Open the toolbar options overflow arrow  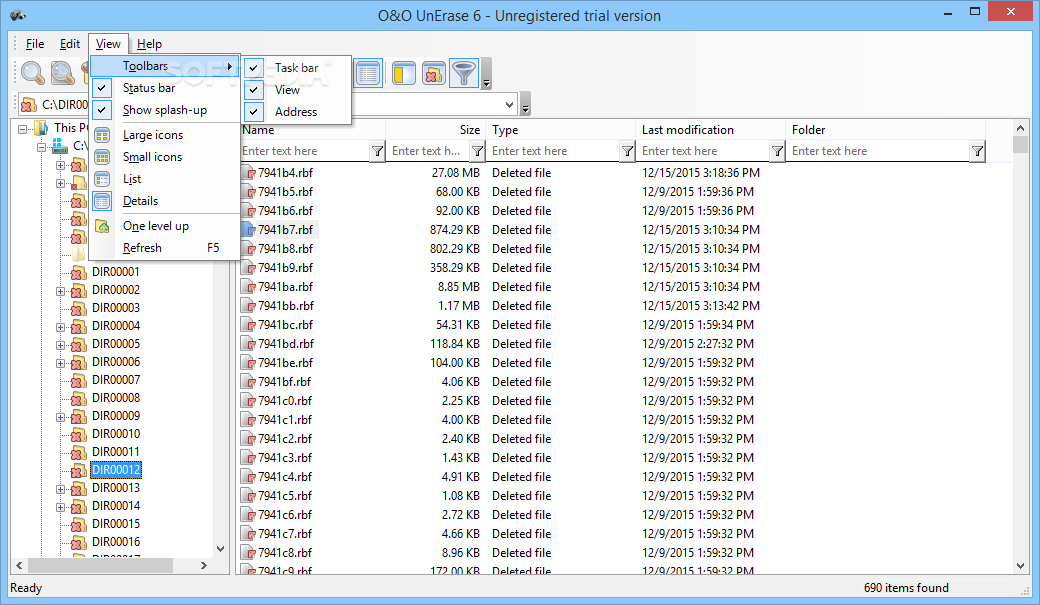click(486, 74)
